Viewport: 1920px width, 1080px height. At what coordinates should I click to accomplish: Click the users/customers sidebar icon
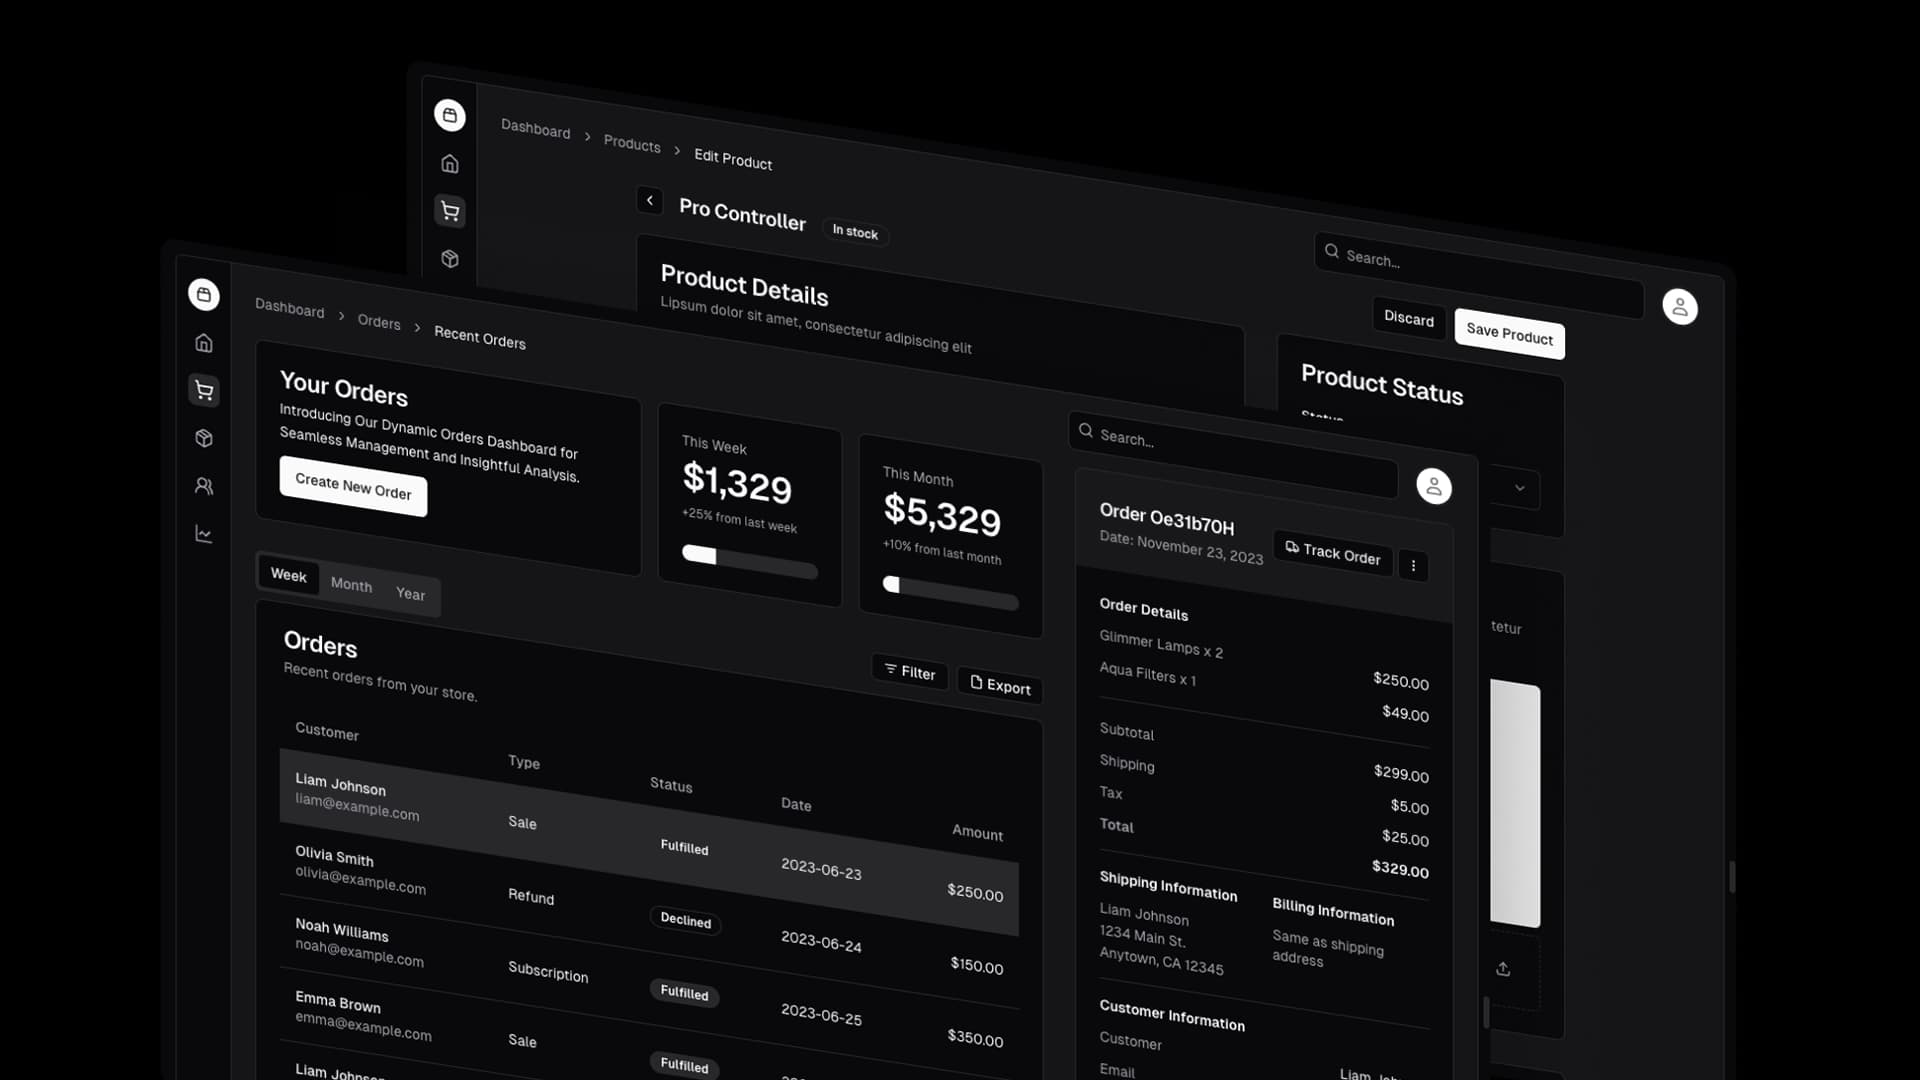(203, 485)
